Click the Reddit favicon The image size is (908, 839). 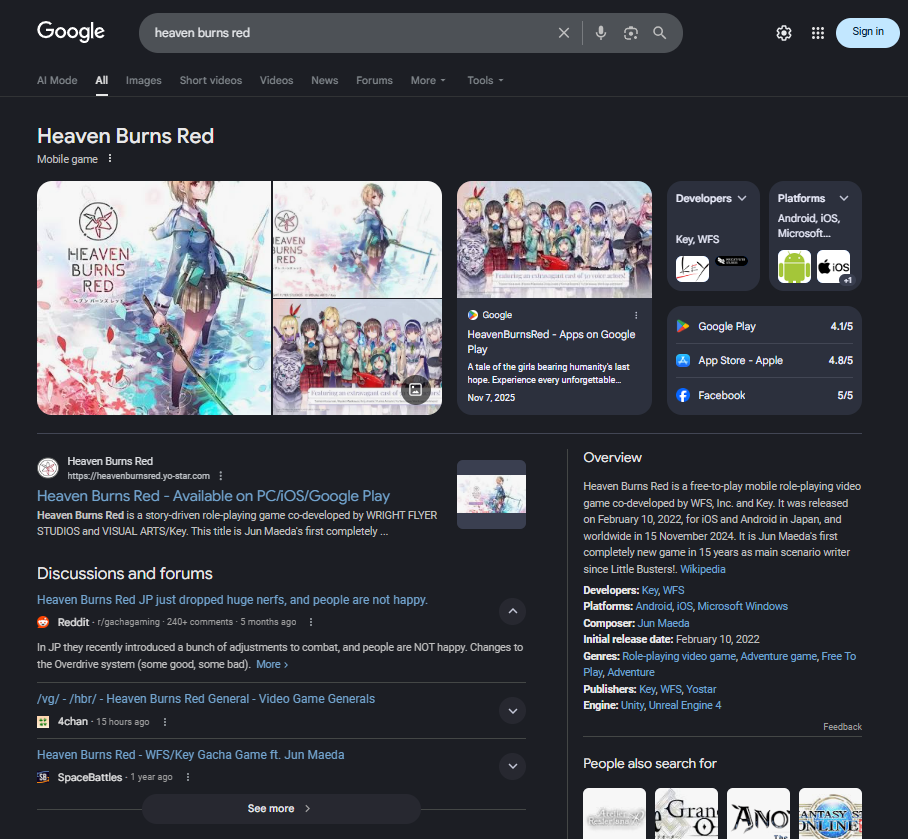click(43, 622)
